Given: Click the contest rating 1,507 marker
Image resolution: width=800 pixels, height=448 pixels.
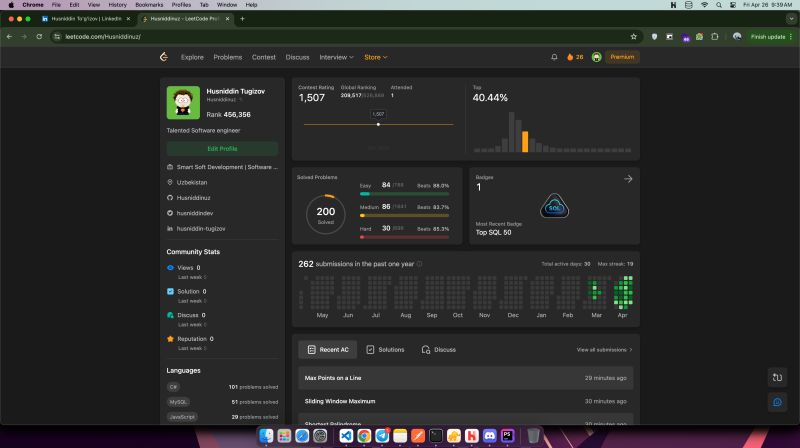Looking at the screenshot, I should [378, 124].
